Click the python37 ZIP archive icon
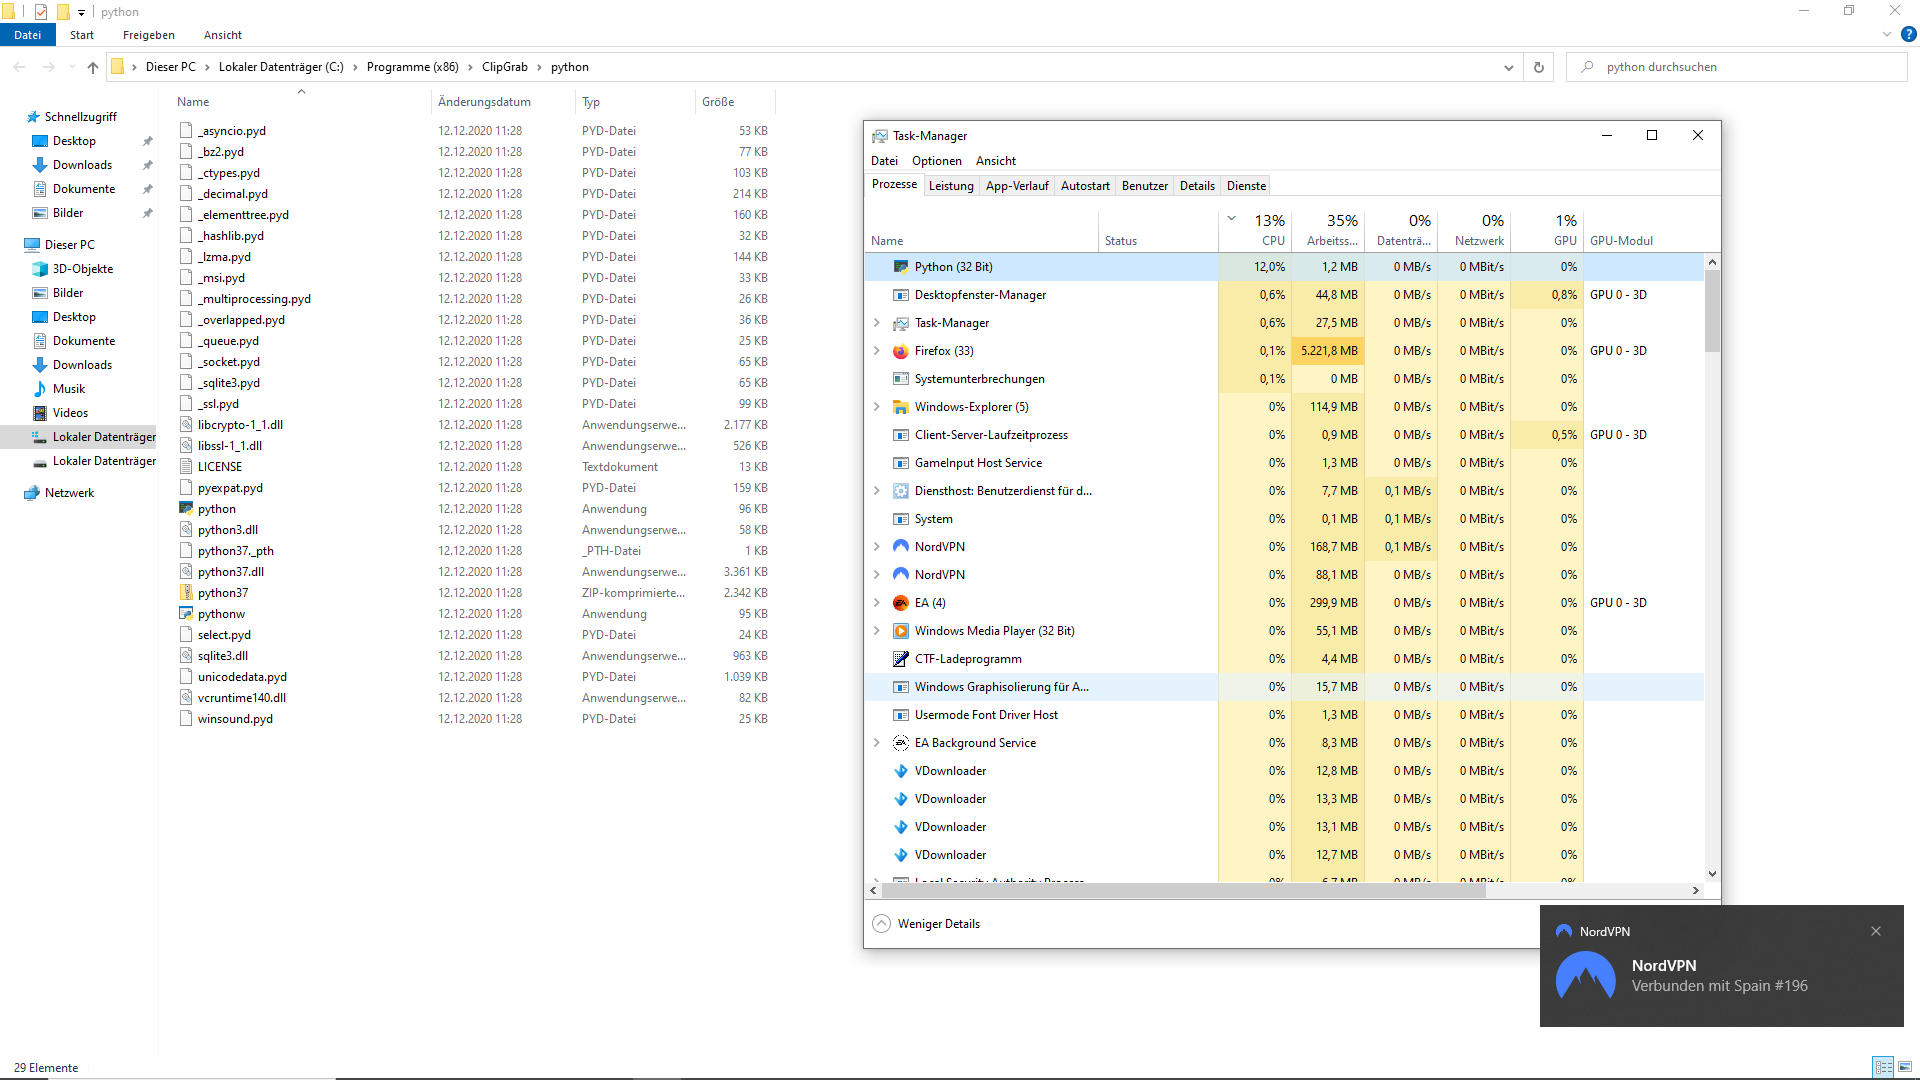The height and width of the screenshot is (1080, 1920). coord(186,593)
